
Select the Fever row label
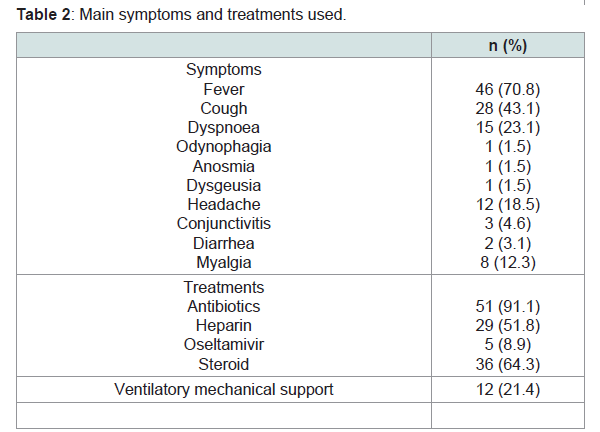tap(224, 90)
